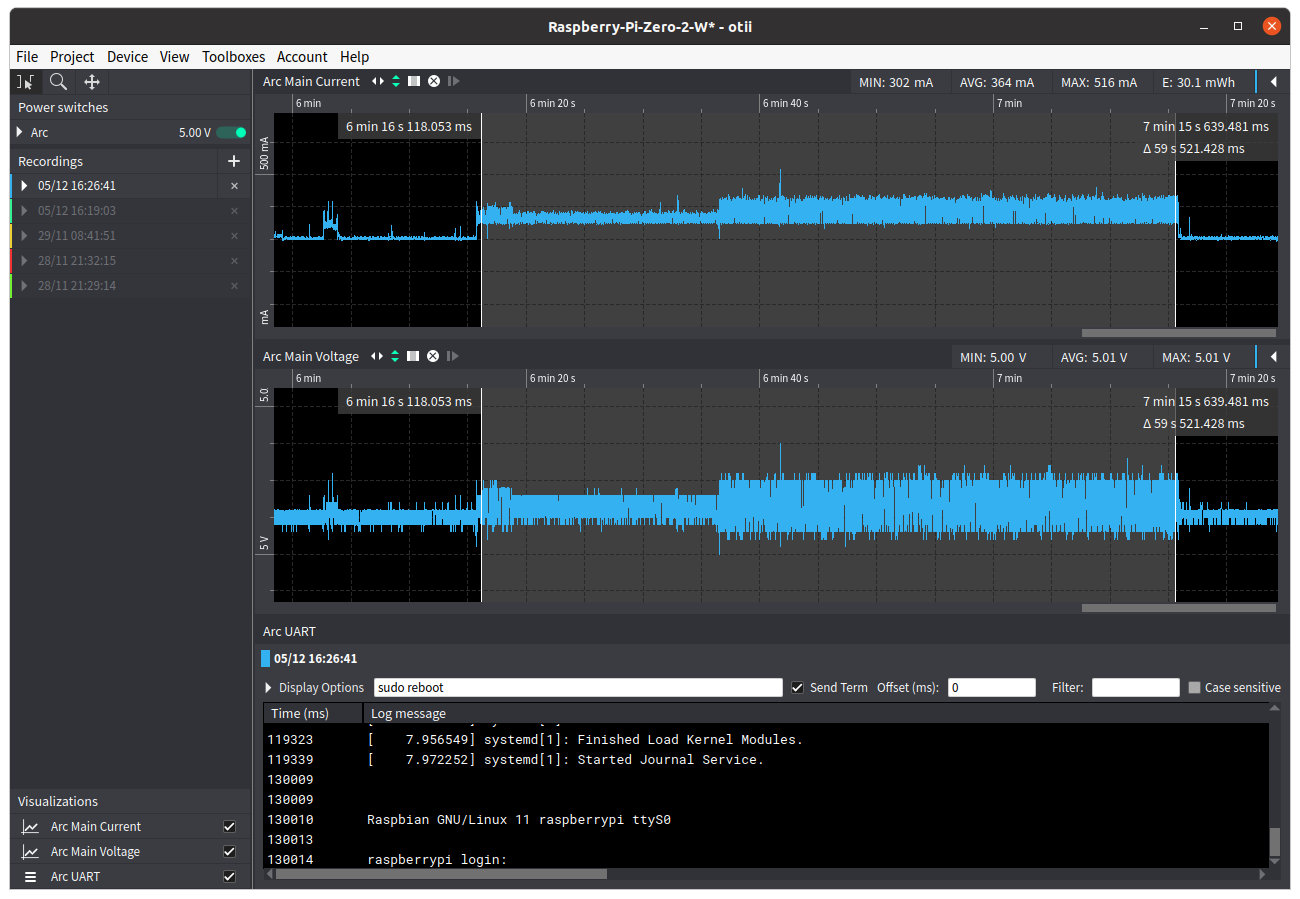This screenshot has height=899, width=1300.
Task: Enable Case sensitive filtering
Action: (x=1194, y=688)
